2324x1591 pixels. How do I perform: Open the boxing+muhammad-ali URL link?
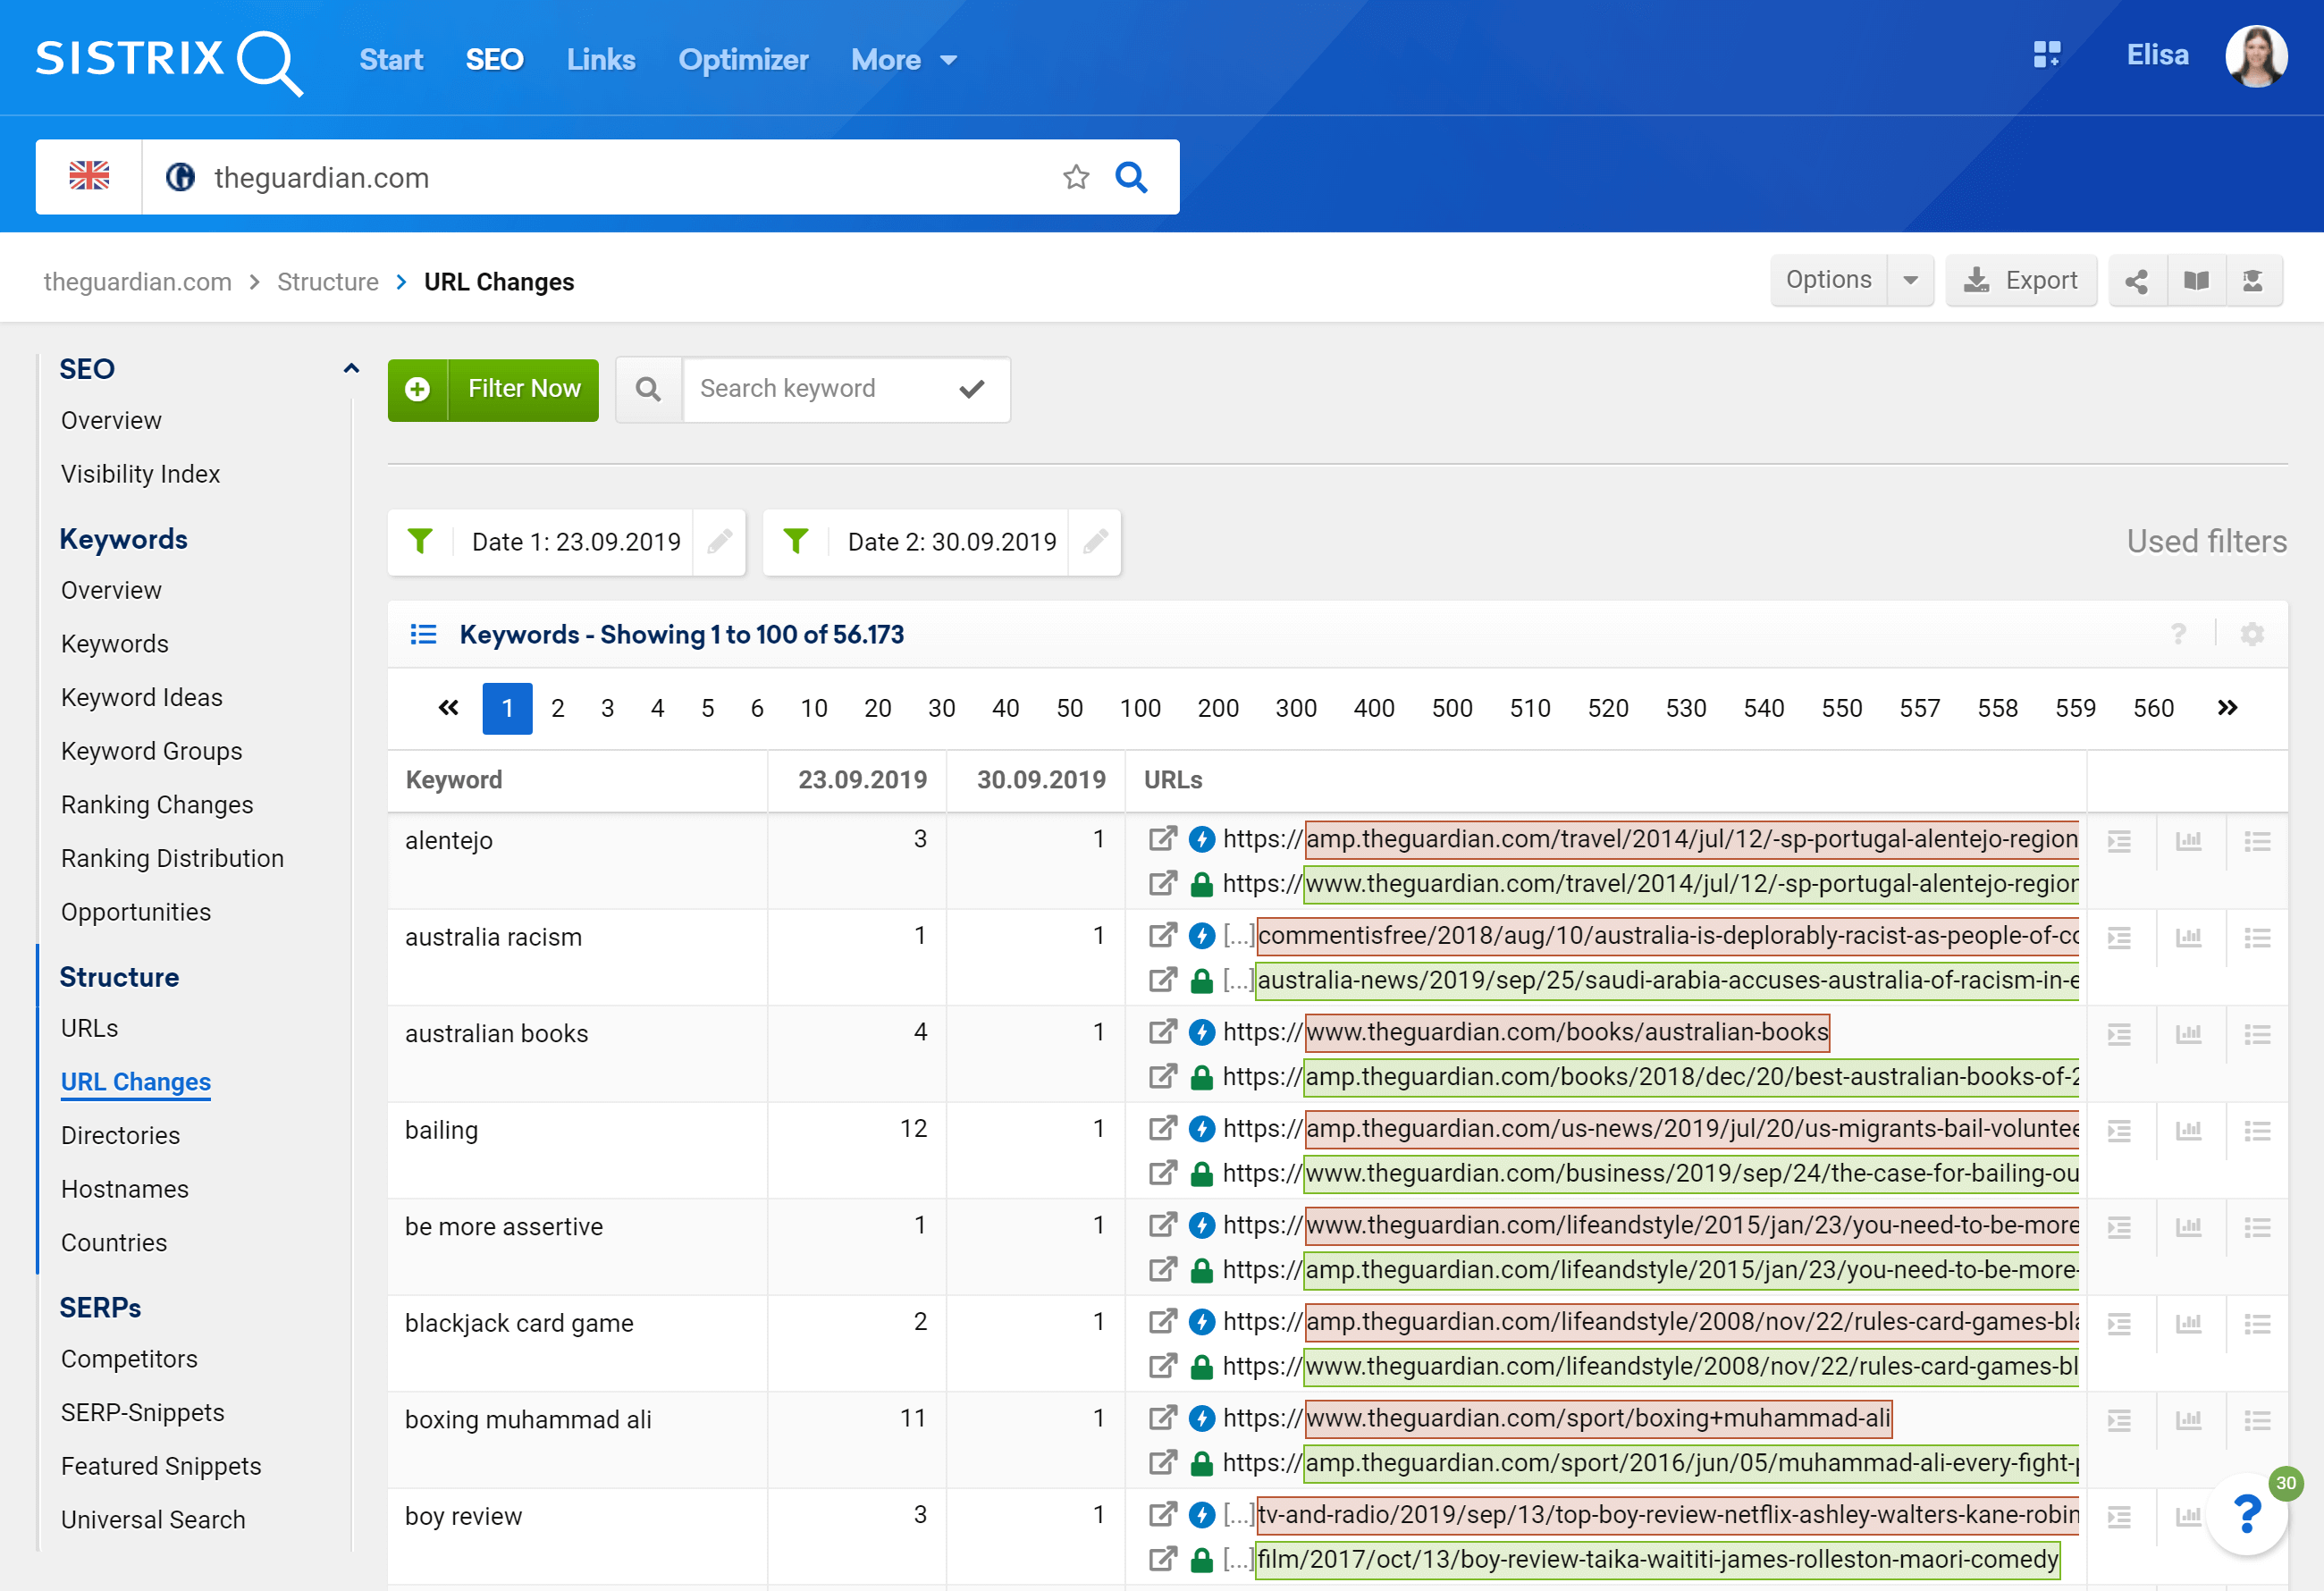coord(1598,1419)
